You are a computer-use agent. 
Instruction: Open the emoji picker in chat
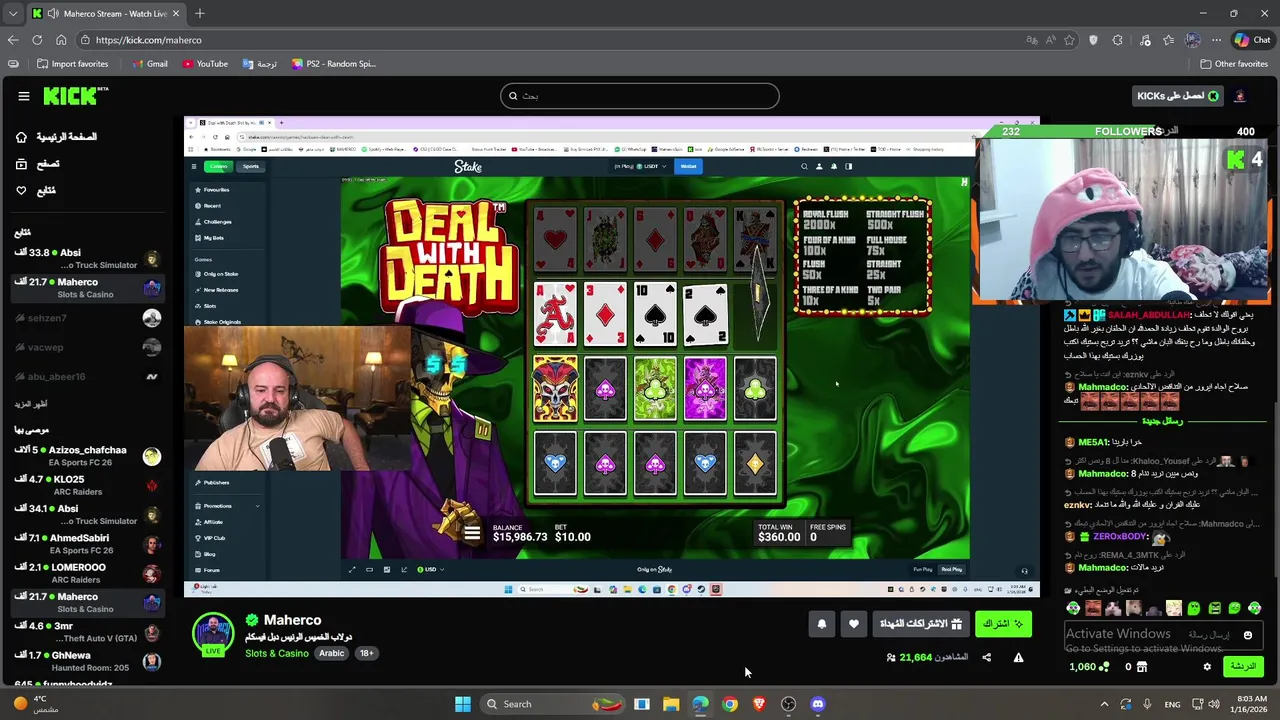pyautogui.click(x=1247, y=635)
